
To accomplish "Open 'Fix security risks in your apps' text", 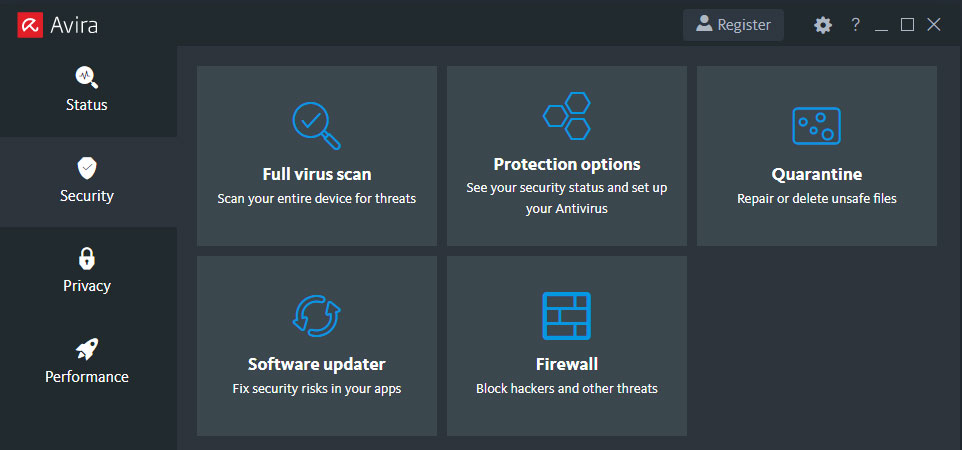I will click(x=316, y=388).
